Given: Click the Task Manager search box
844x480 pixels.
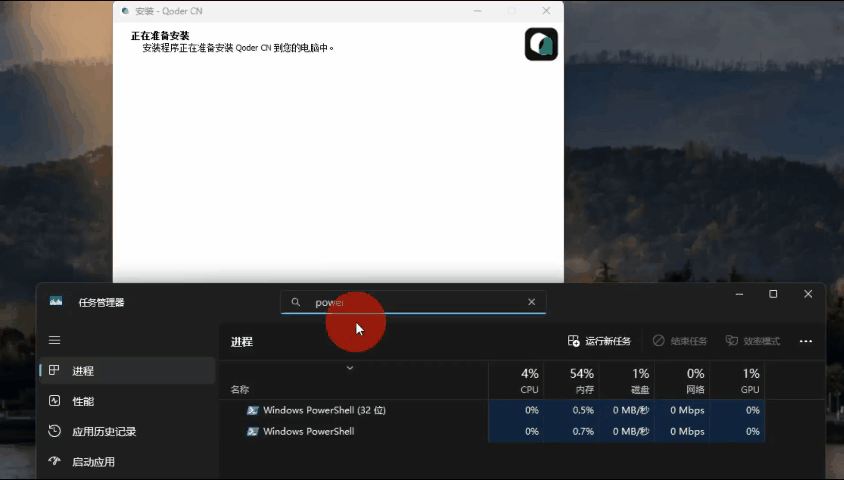Looking at the screenshot, I should [413, 302].
